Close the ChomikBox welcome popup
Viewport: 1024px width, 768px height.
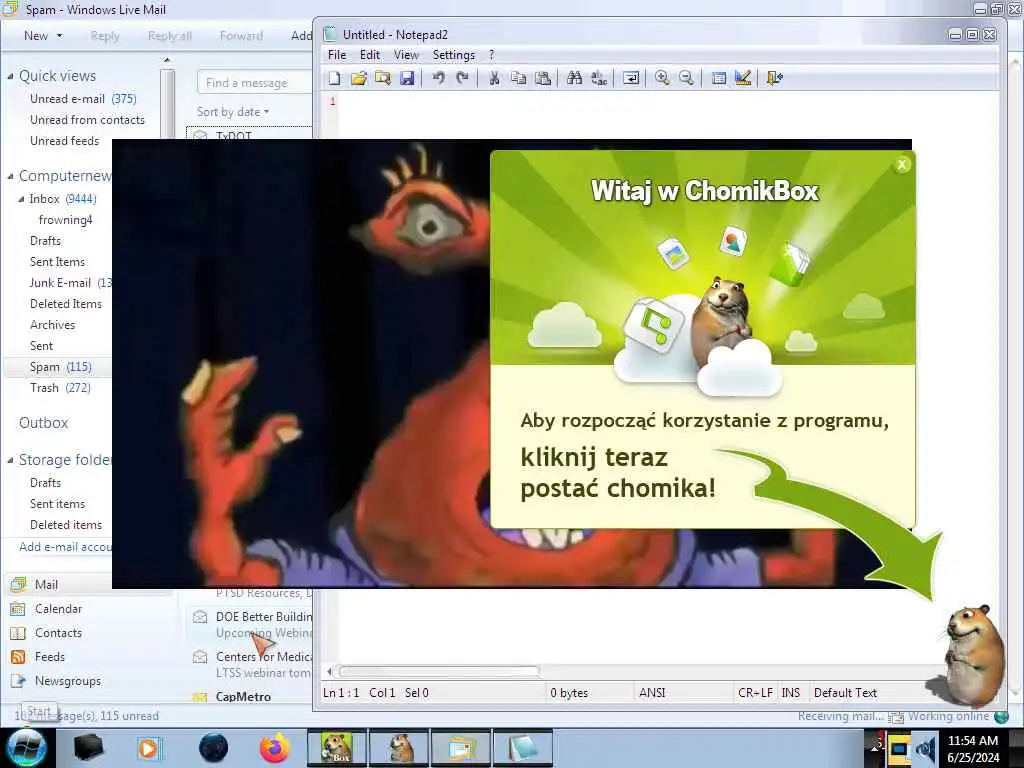902,165
